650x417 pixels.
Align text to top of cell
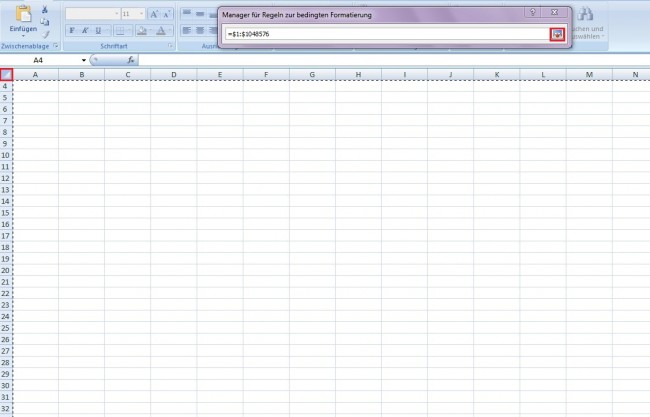tap(187, 13)
